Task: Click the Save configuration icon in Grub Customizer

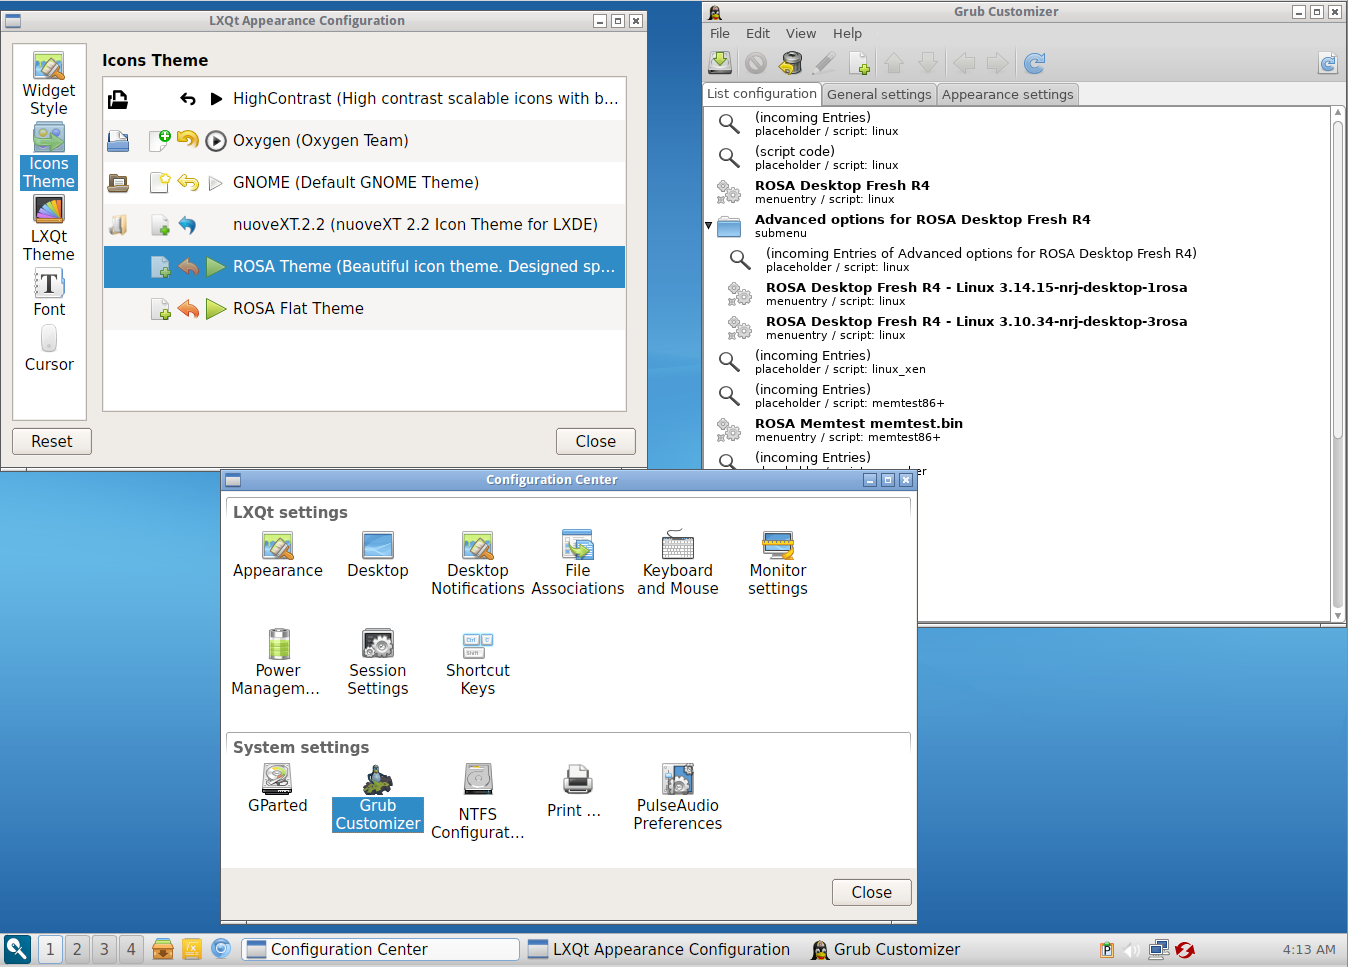Action: (x=720, y=63)
